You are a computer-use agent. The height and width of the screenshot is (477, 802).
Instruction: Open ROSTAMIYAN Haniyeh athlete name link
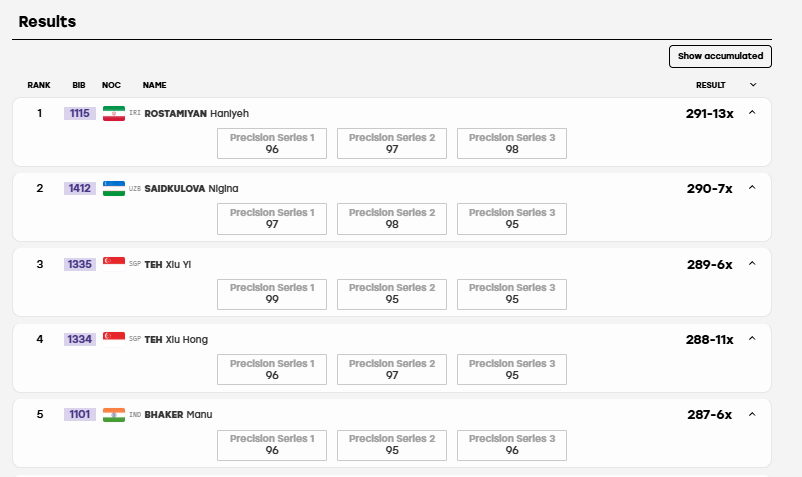coord(196,113)
